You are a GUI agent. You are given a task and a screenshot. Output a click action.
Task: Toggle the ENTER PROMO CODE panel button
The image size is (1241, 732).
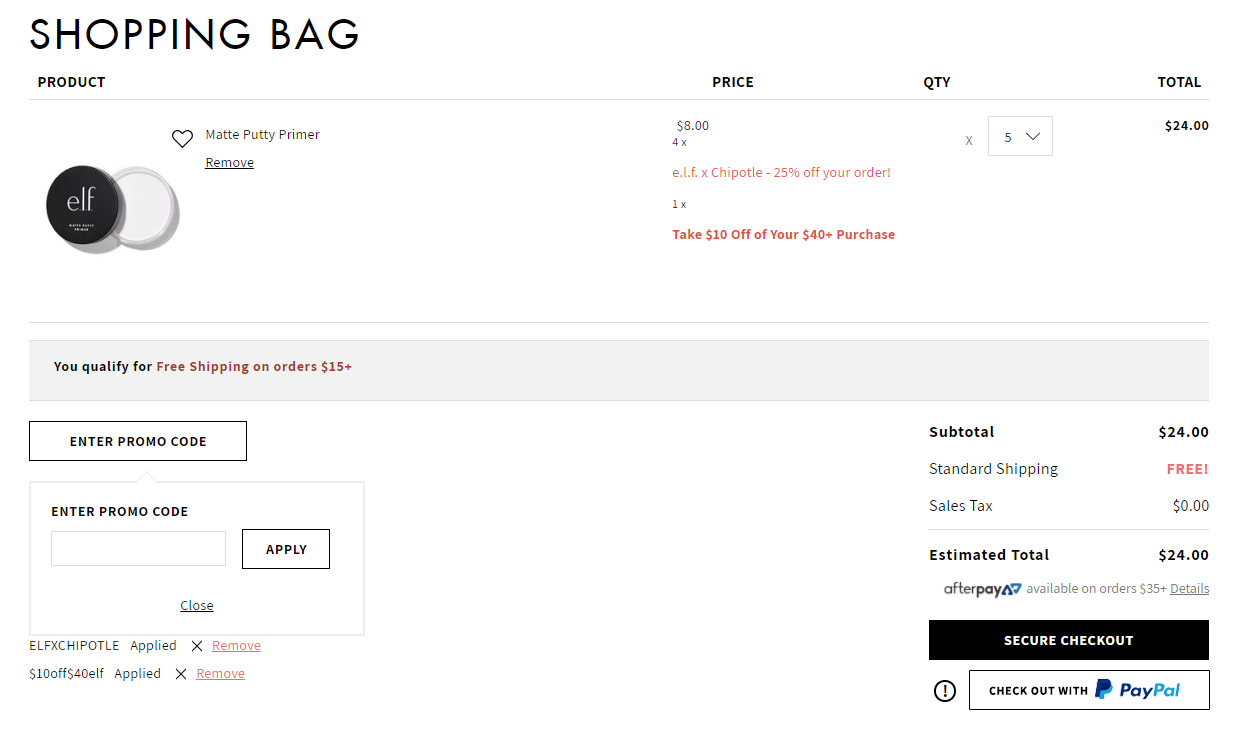point(138,441)
